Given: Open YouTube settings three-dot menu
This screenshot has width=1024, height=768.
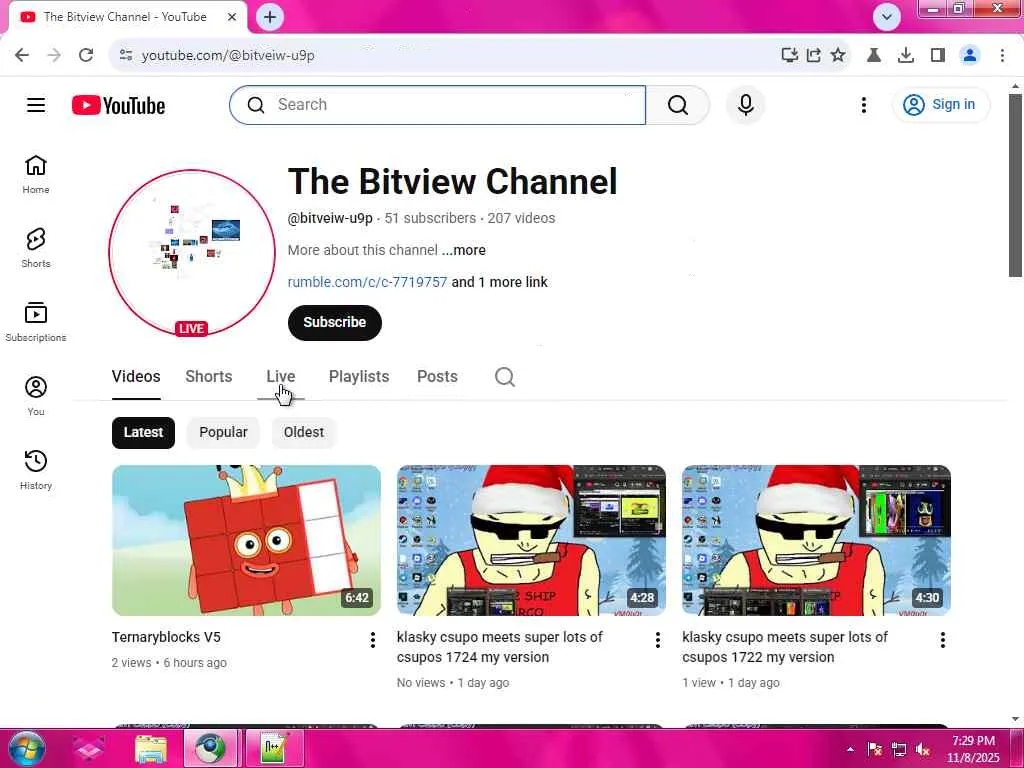Looking at the screenshot, I should tap(863, 104).
